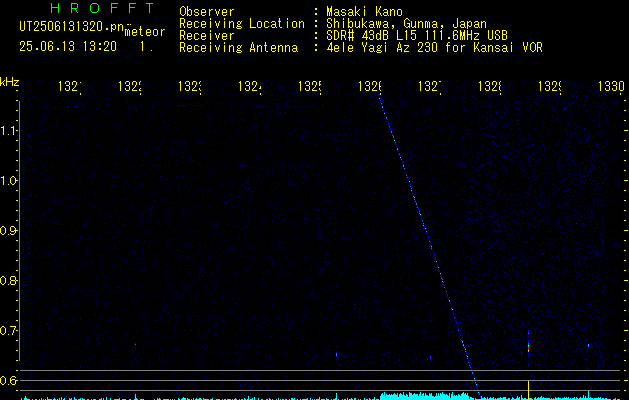The height and width of the screenshot is (400, 629).
Task: Click the location Shibukawa, Gunma, Japan
Action: (406, 24)
